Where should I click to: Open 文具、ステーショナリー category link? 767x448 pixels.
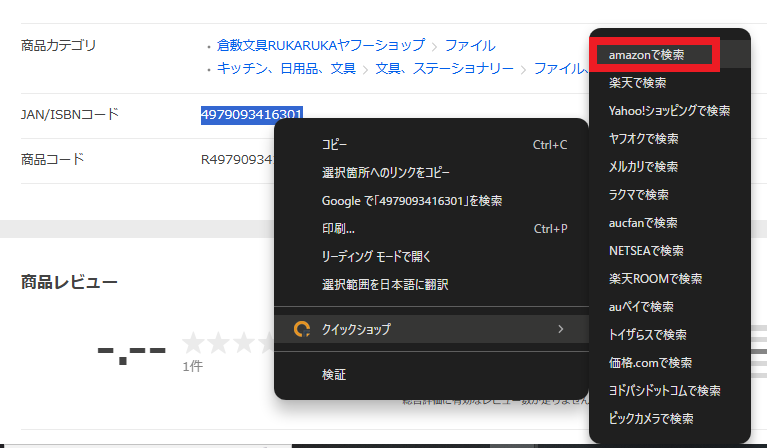click(444, 68)
